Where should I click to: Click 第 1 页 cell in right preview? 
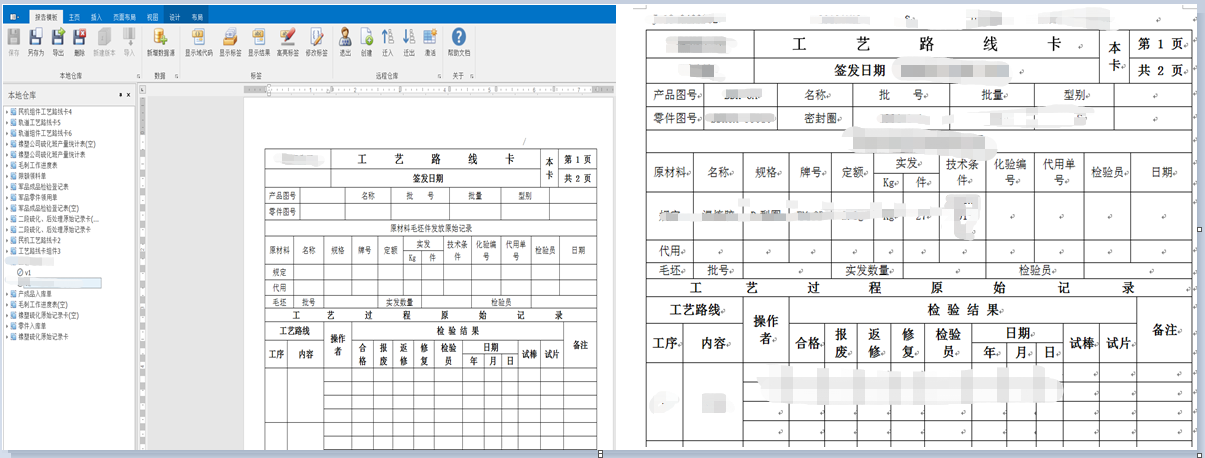point(1160,44)
